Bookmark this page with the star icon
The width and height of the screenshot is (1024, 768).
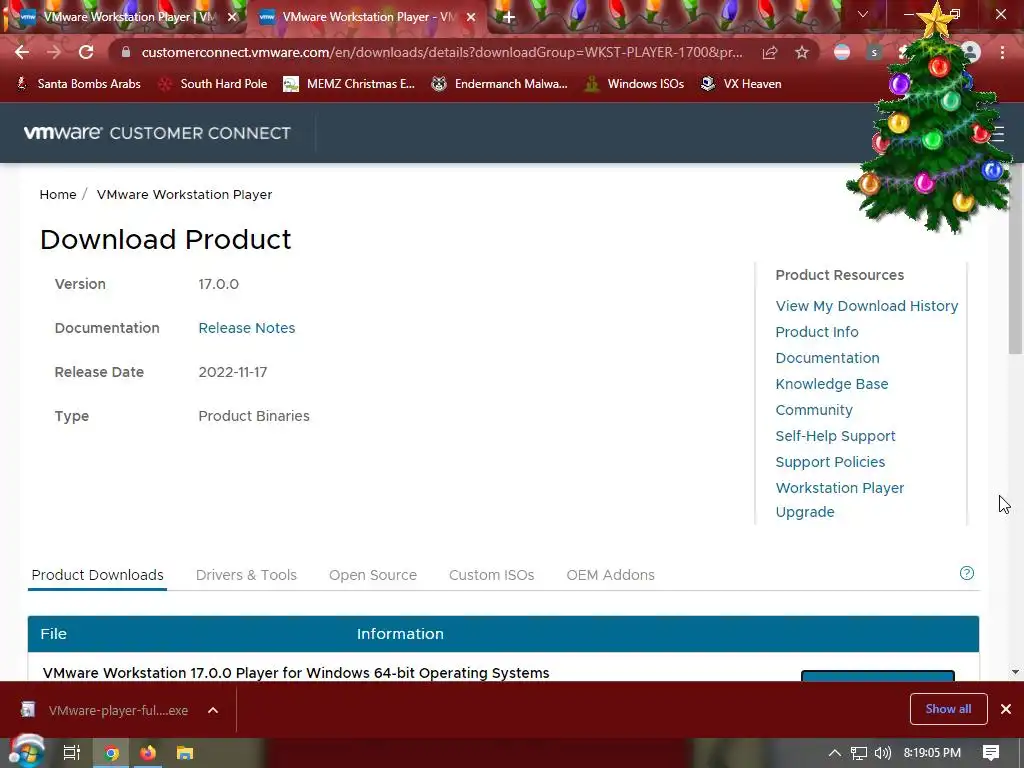tap(802, 52)
